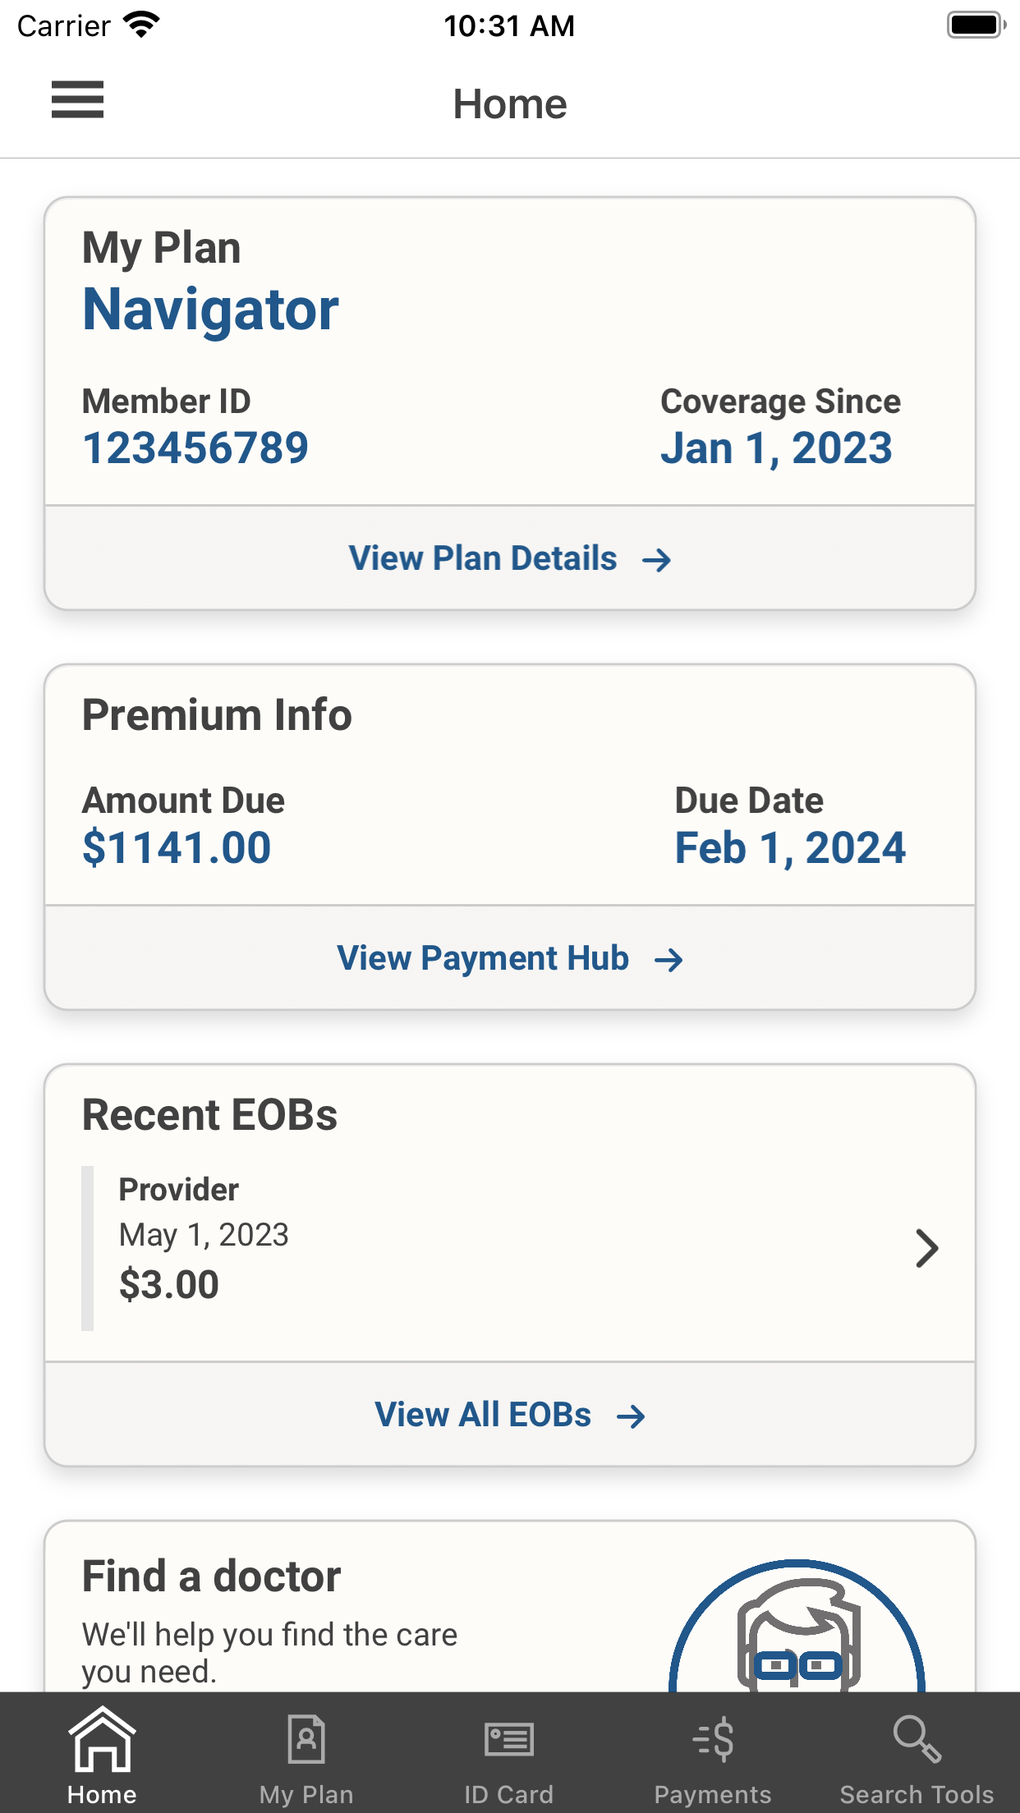1020x1813 pixels.
Task: Open View Payment Hub link
Action: pos(483,958)
